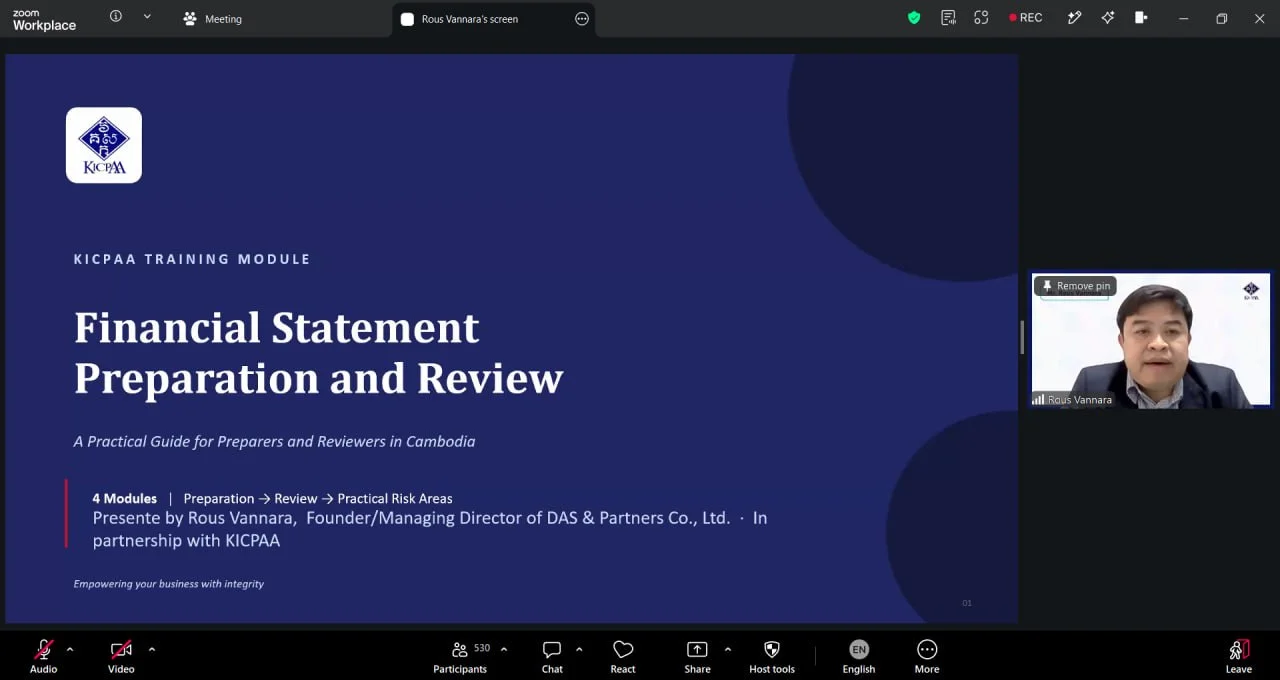Image resolution: width=1280 pixels, height=680 pixels.
Task: Leave the meeting
Action: pos(1239,656)
